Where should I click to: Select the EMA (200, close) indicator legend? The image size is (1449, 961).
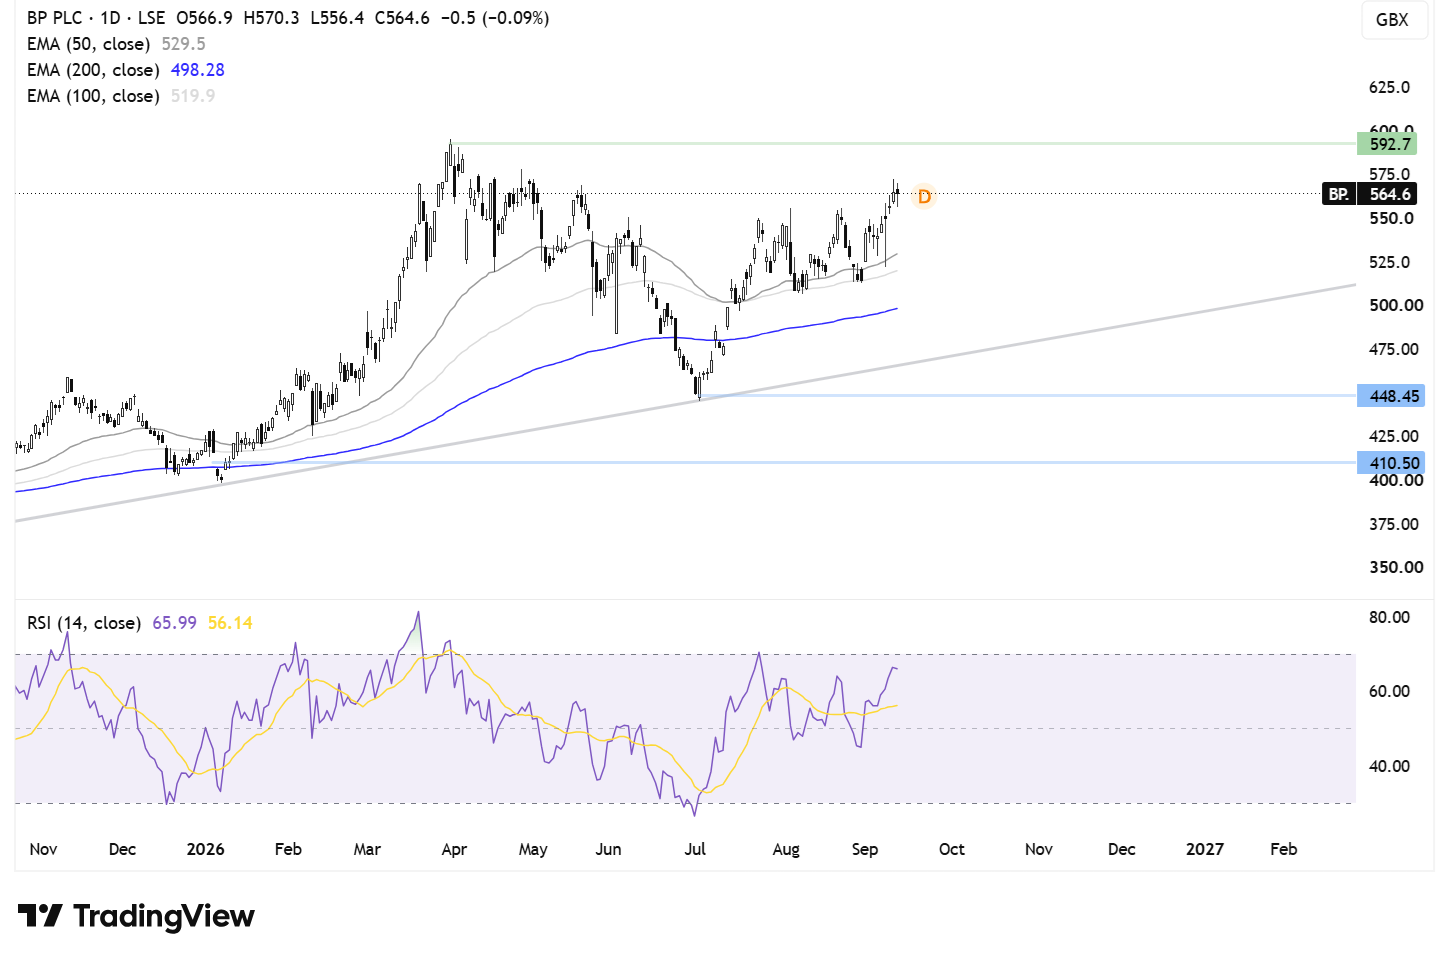point(93,70)
